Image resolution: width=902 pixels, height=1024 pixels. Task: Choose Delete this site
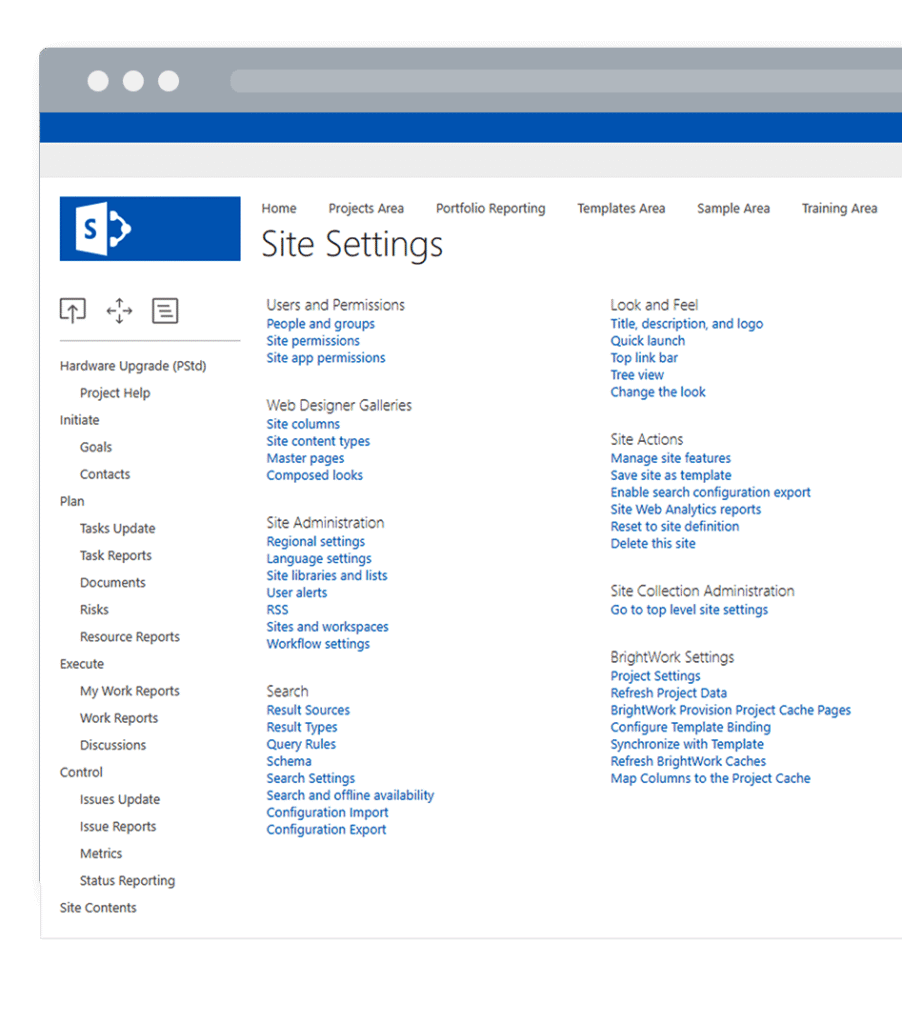(653, 544)
